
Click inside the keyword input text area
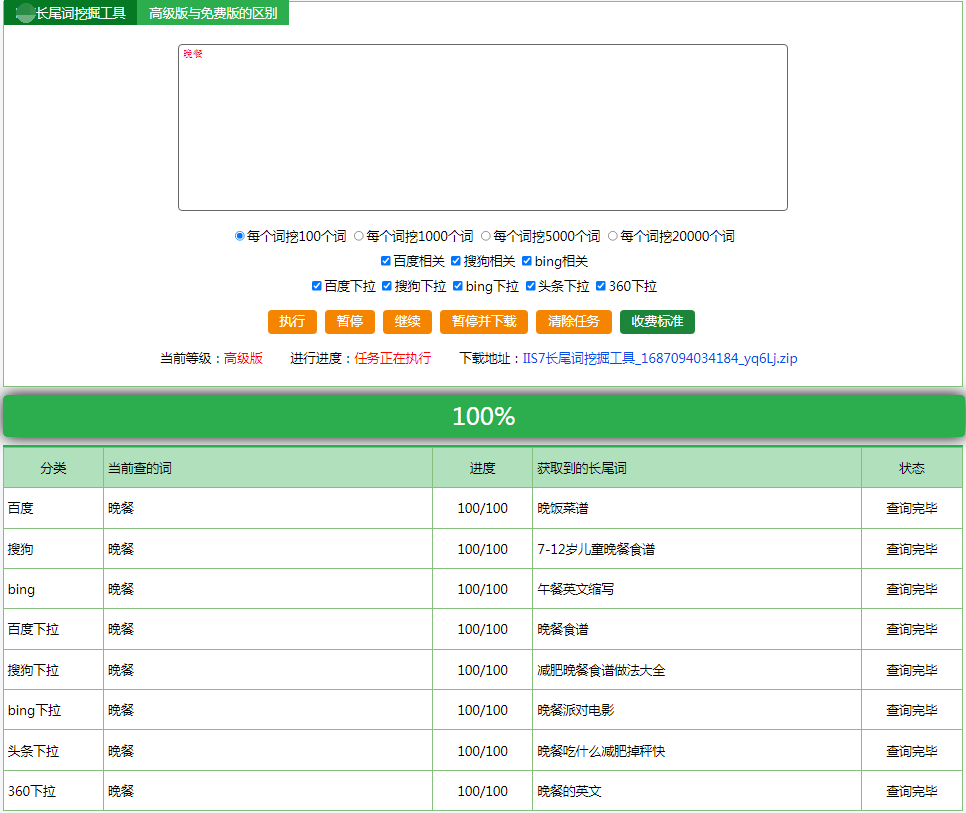coord(482,127)
